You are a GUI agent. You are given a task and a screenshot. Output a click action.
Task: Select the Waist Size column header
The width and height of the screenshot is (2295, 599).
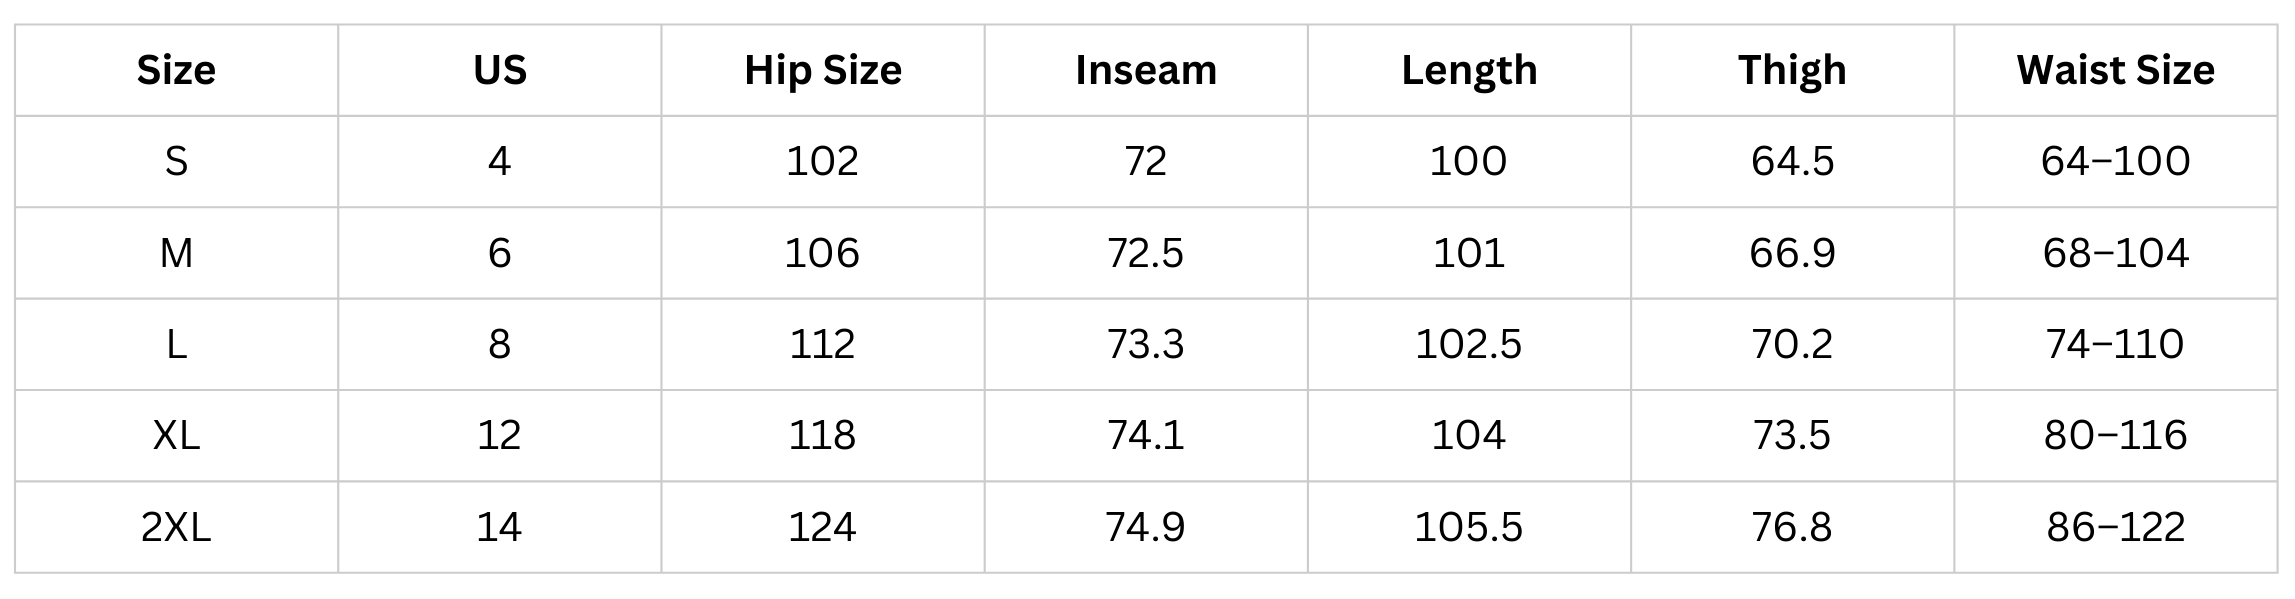pos(2115,70)
